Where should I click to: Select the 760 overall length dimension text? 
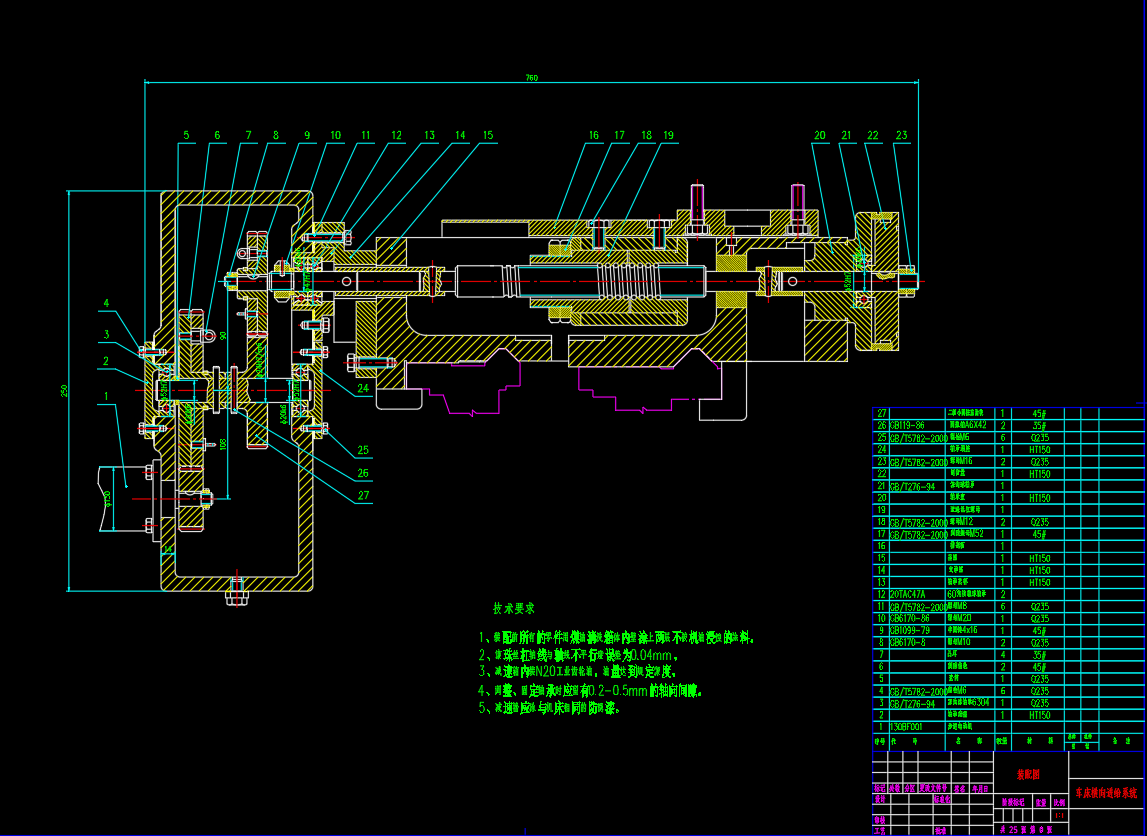532,78
